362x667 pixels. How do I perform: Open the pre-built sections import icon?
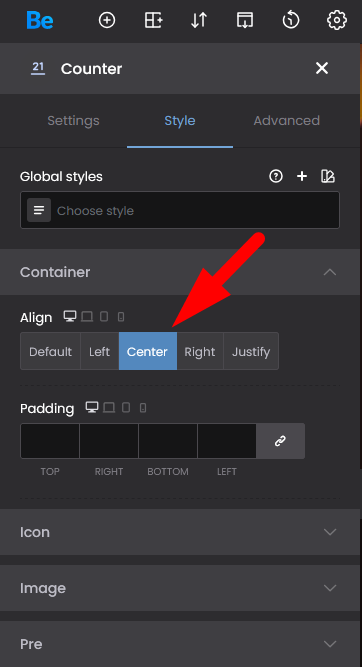[x=245, y=20]
